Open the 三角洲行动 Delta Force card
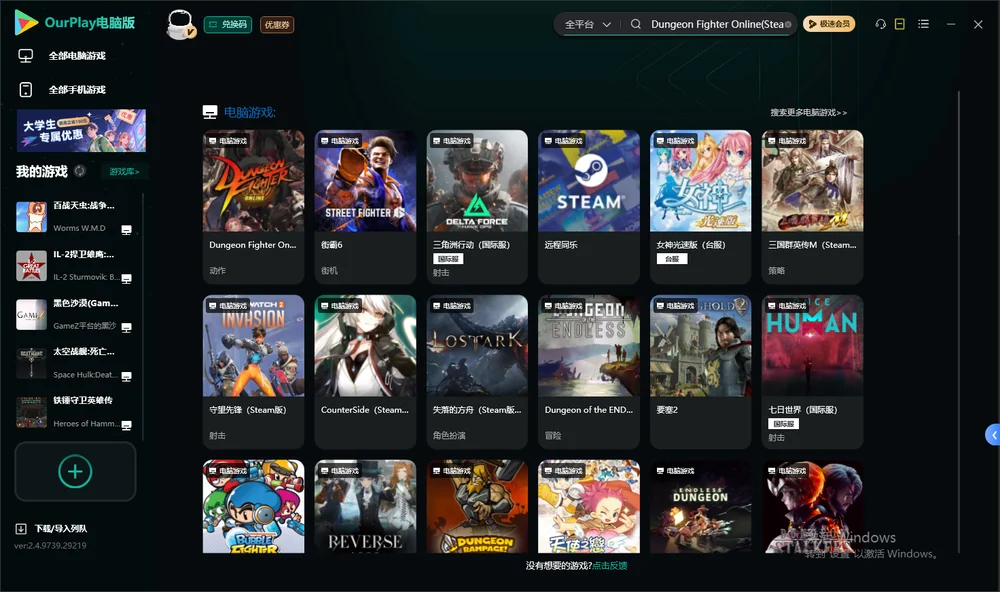 (477, 207)
